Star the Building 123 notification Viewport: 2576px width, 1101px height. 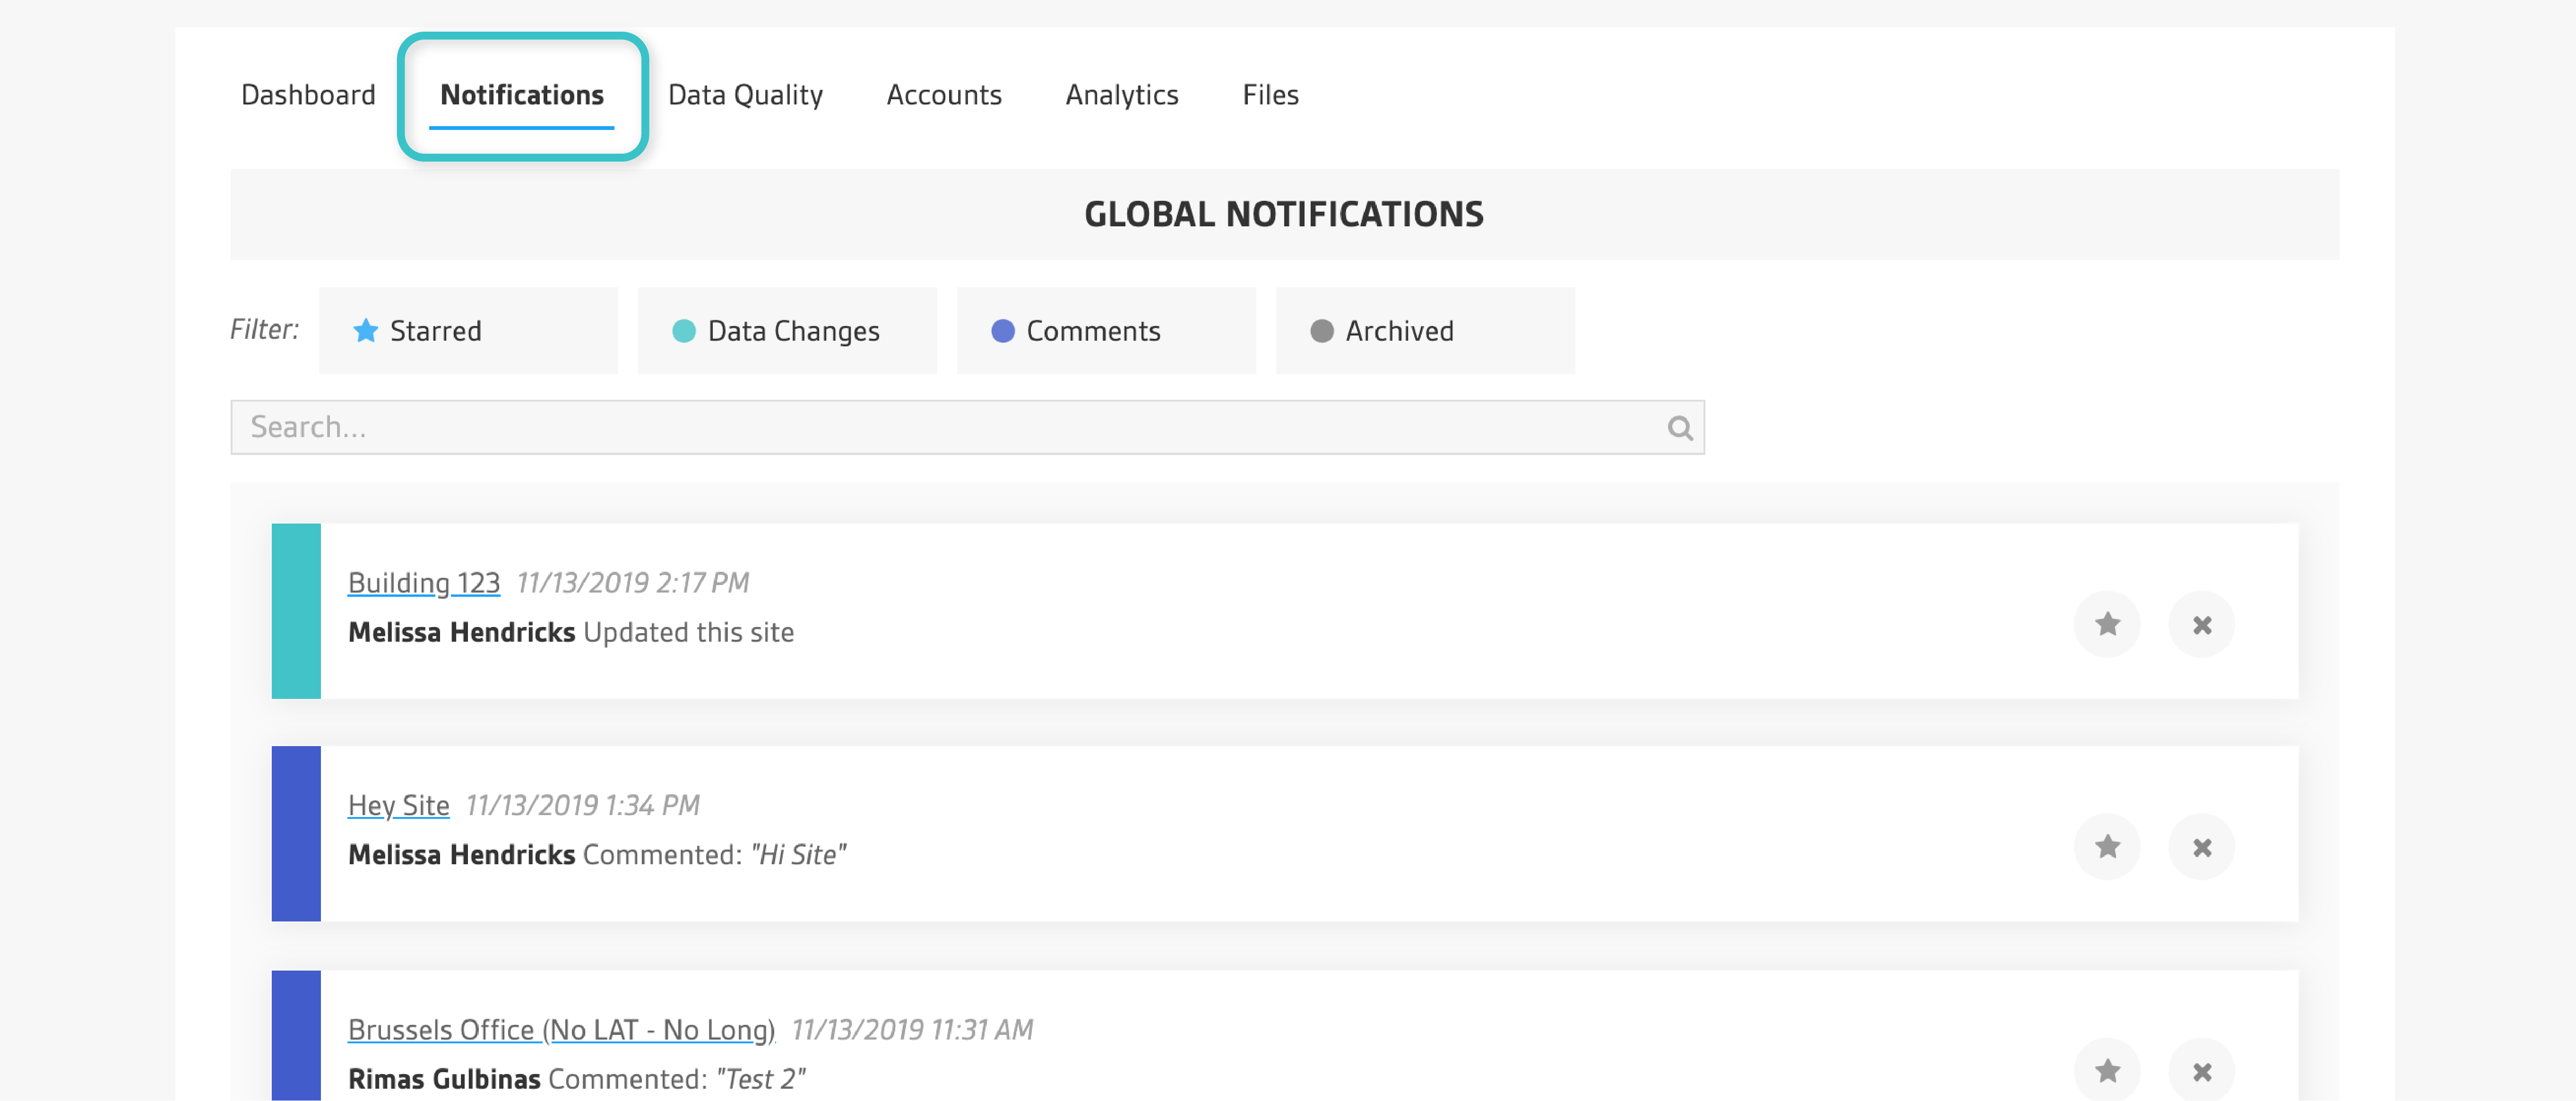2107,624
